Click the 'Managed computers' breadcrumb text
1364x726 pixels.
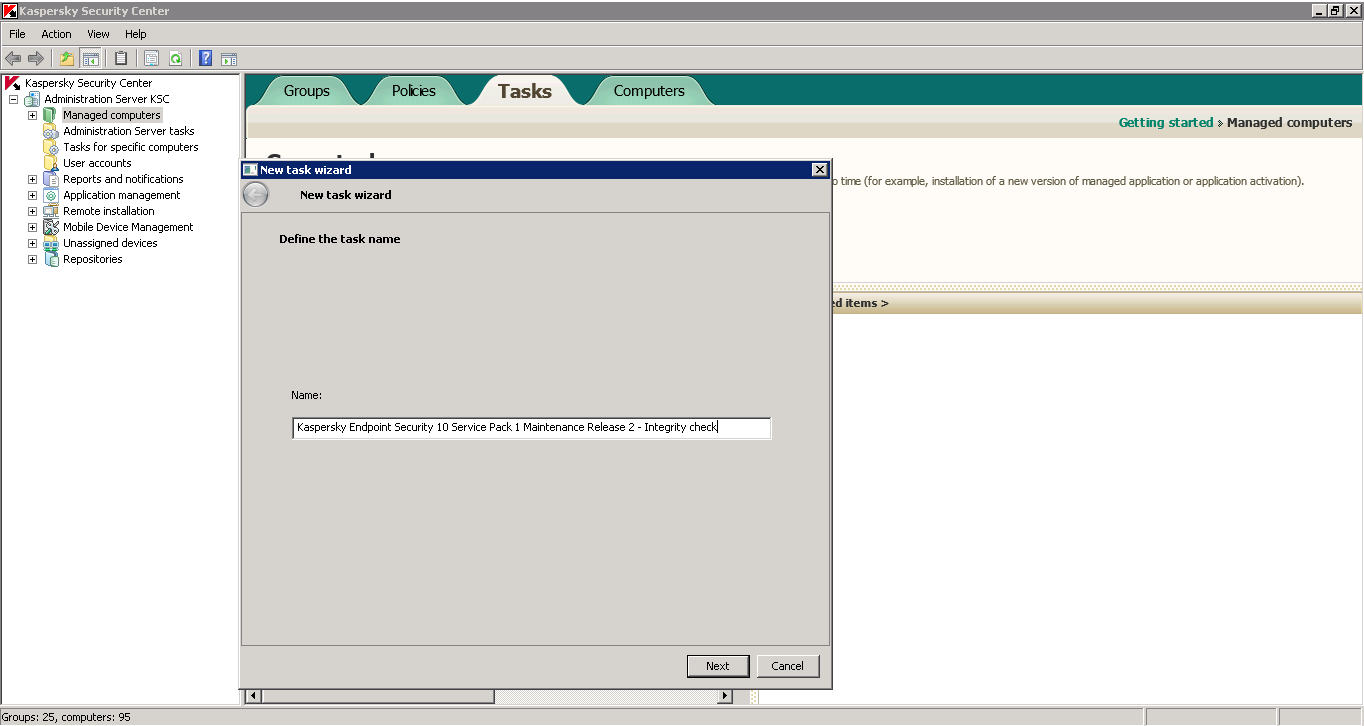[x=1289, y=123]
